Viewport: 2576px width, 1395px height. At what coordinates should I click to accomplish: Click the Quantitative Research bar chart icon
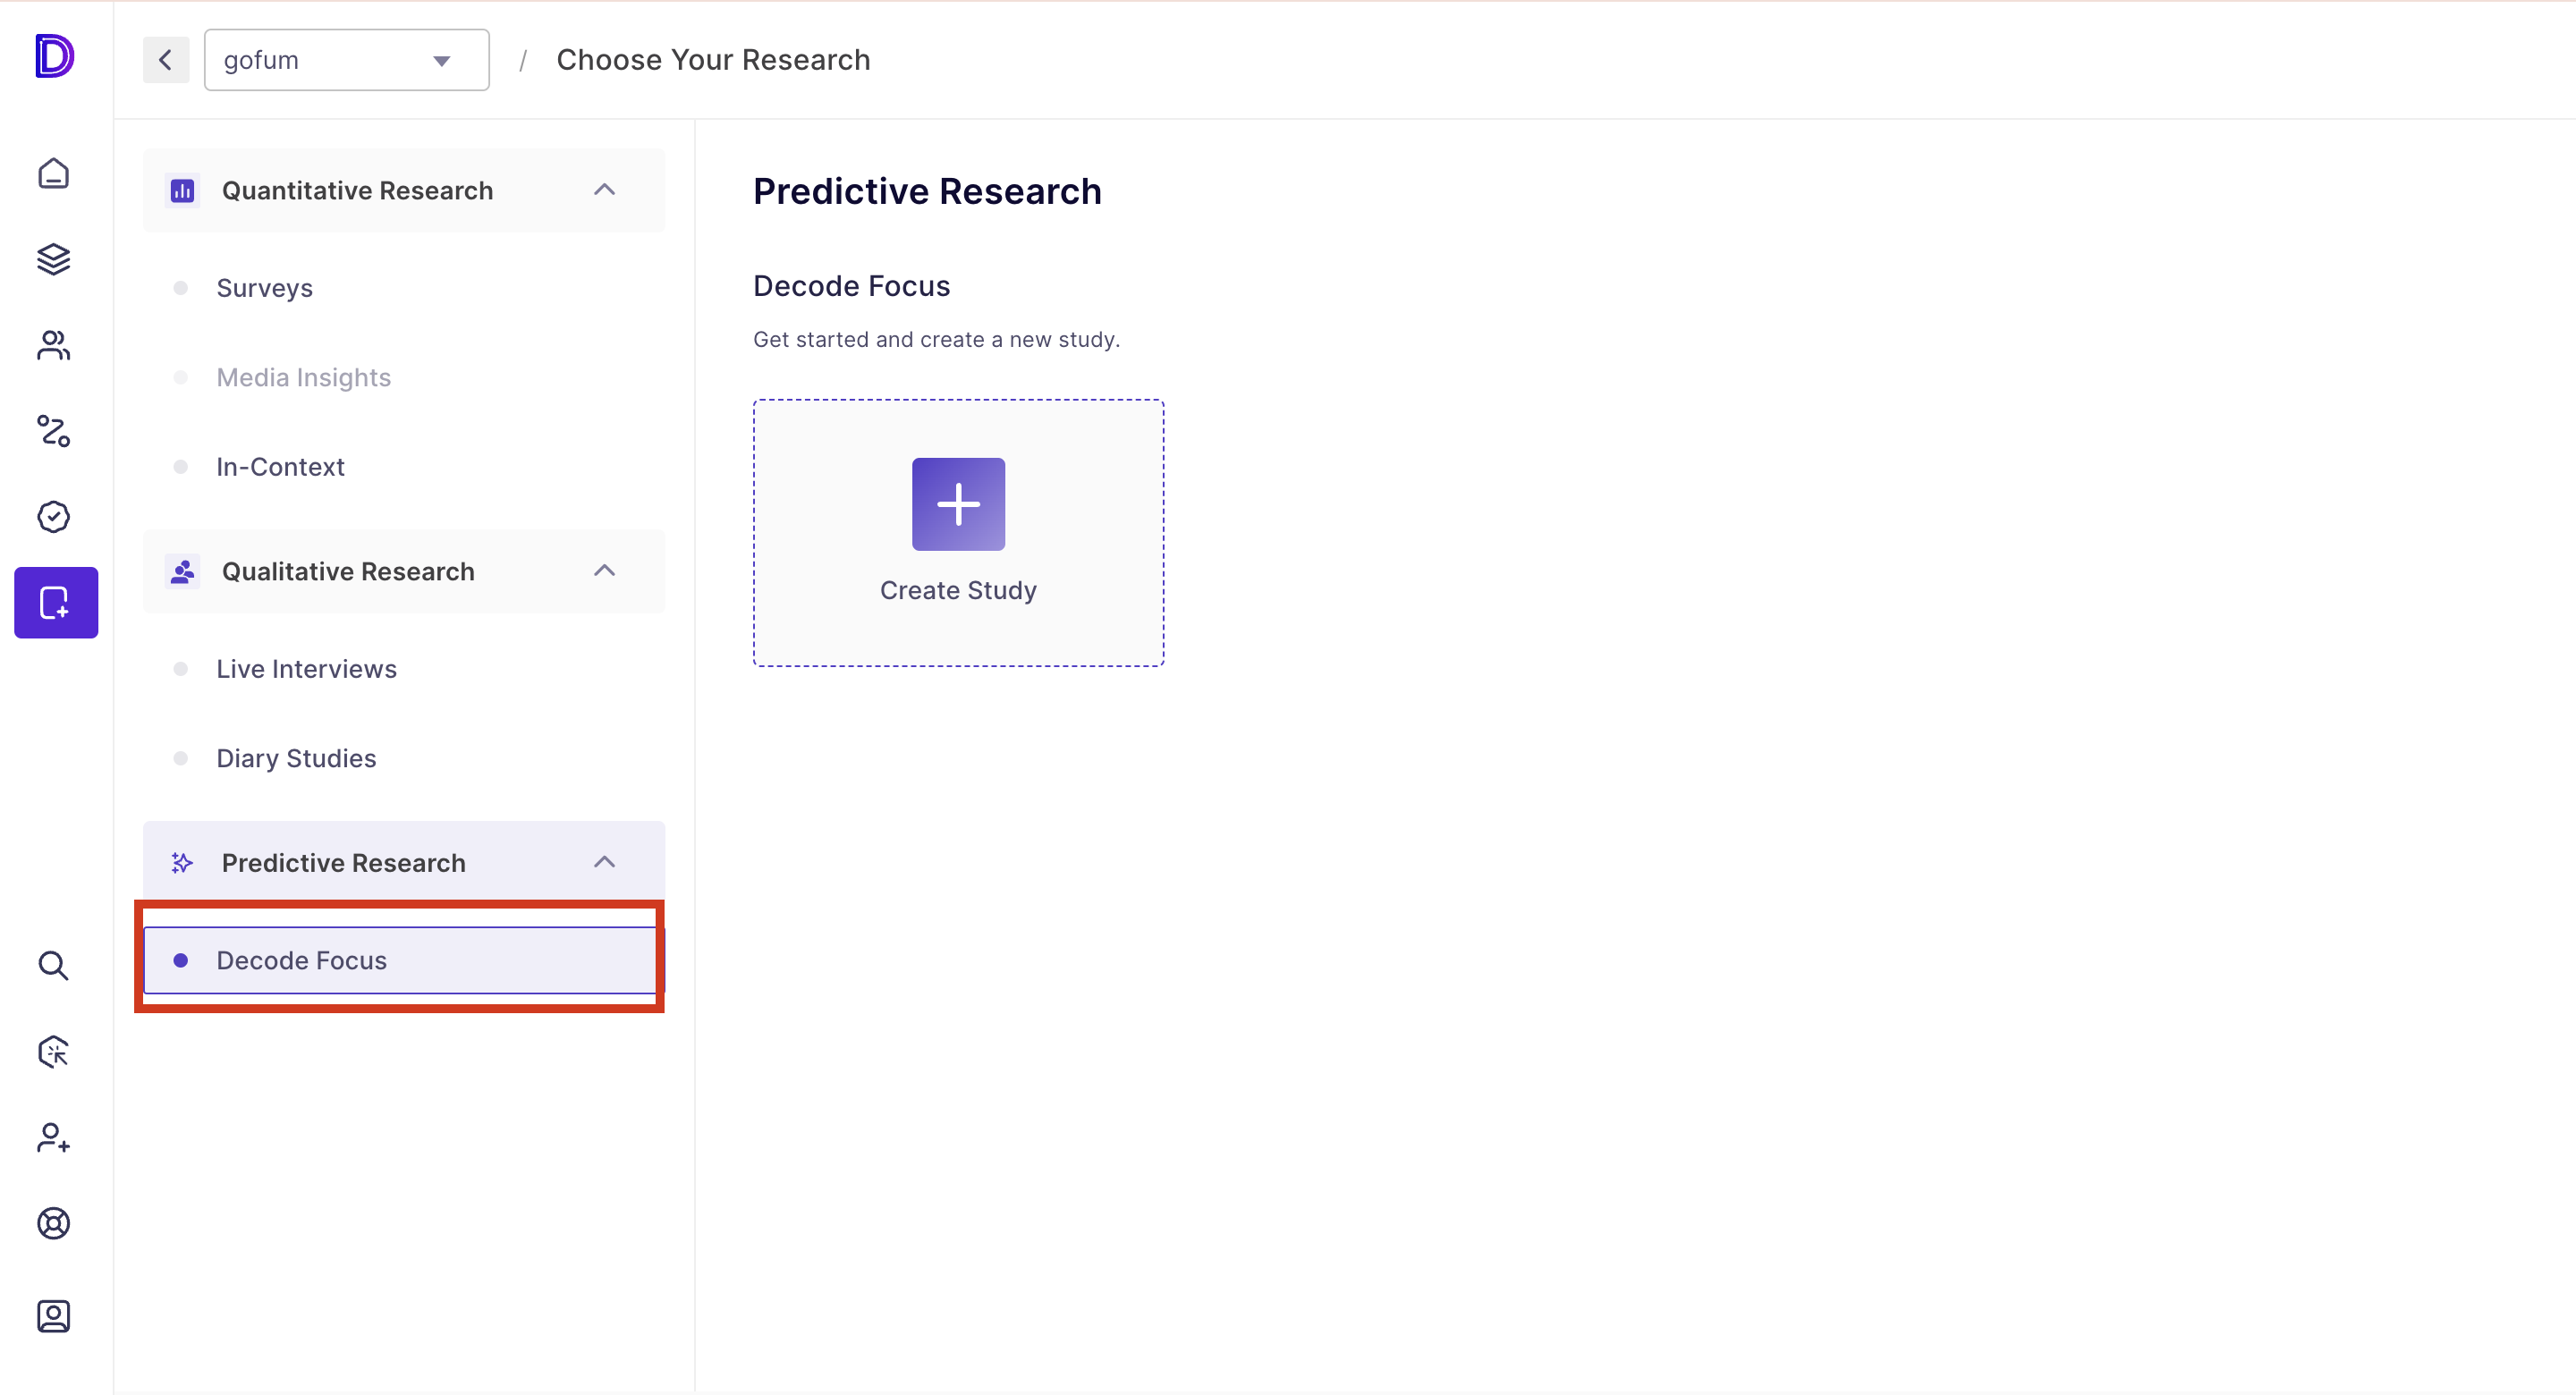tap(182, 190)
